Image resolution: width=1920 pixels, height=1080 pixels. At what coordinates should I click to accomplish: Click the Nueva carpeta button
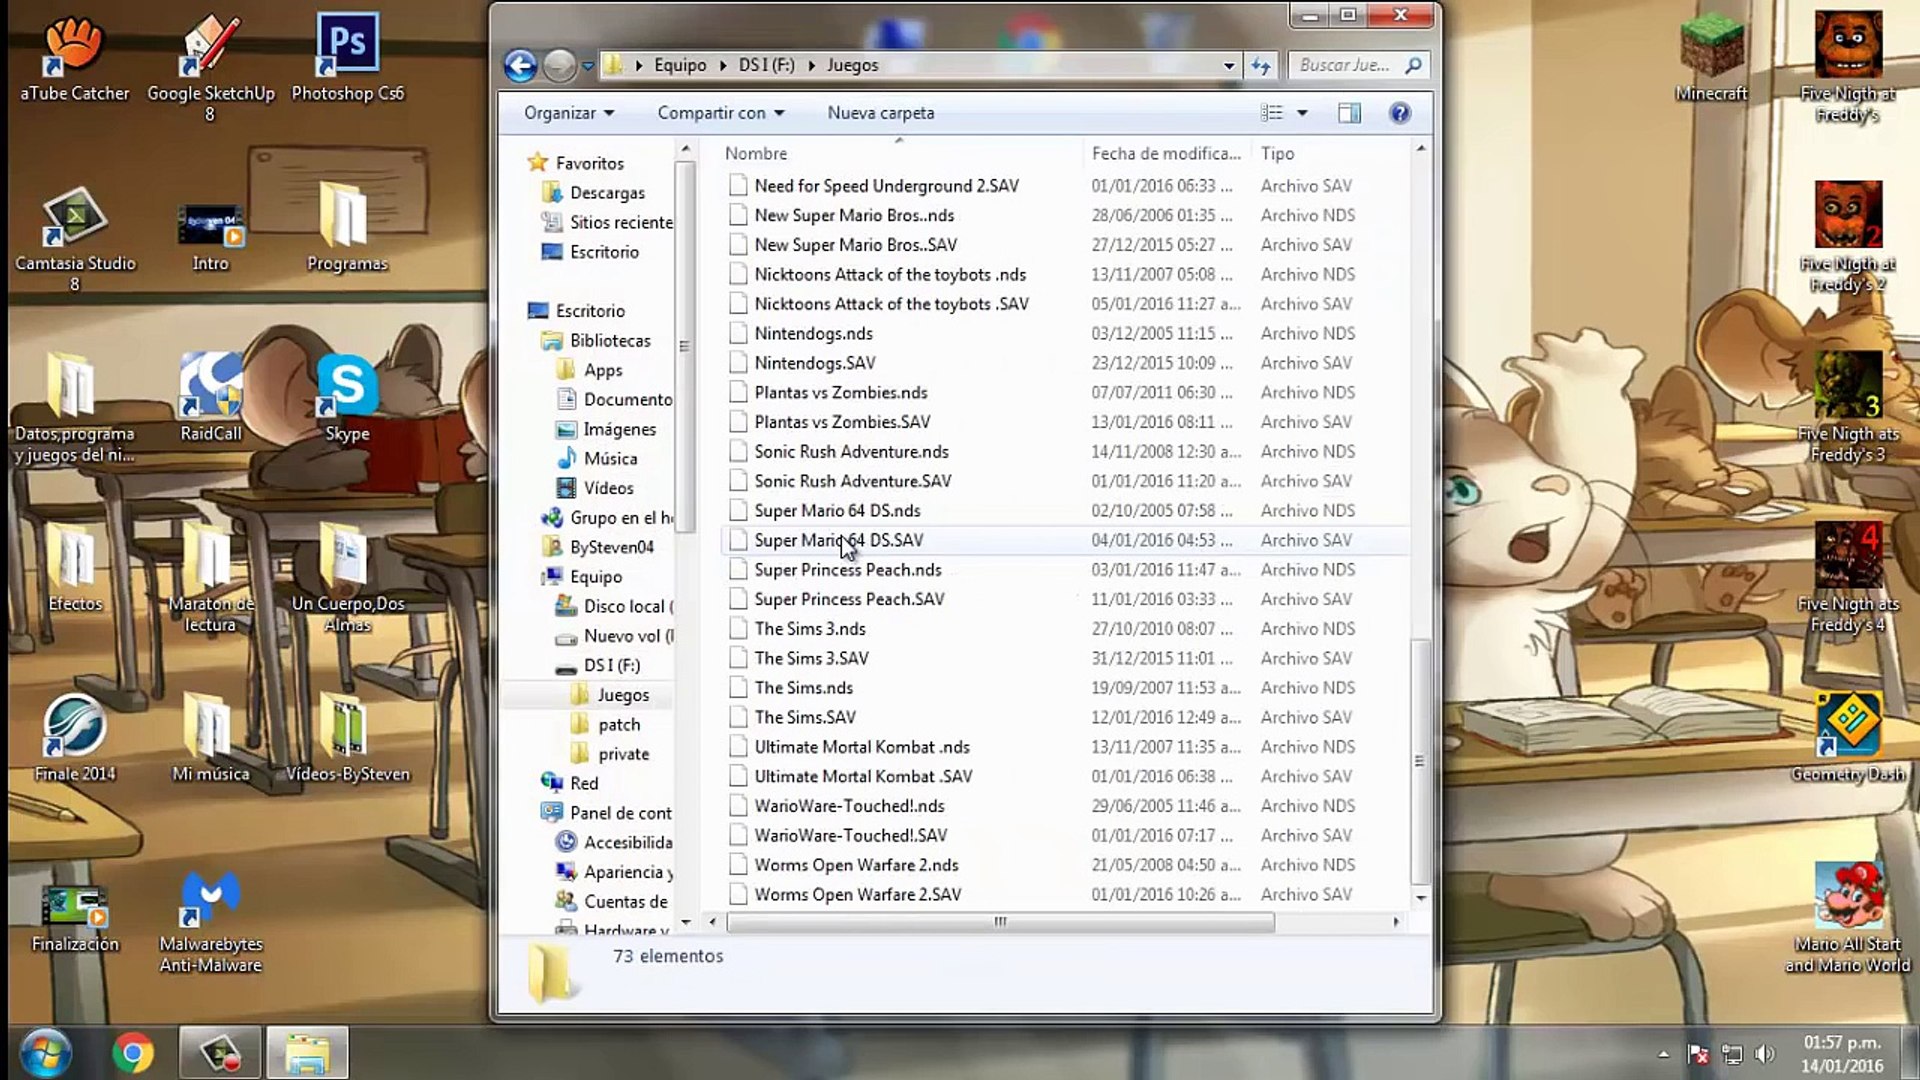[x=880, y=113]
